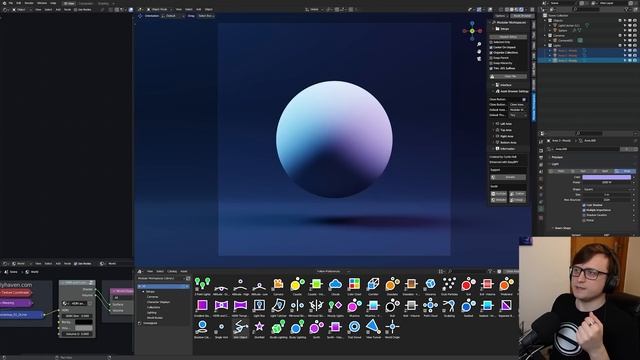
Task: Open the File menu
Action: click(11, 3)
